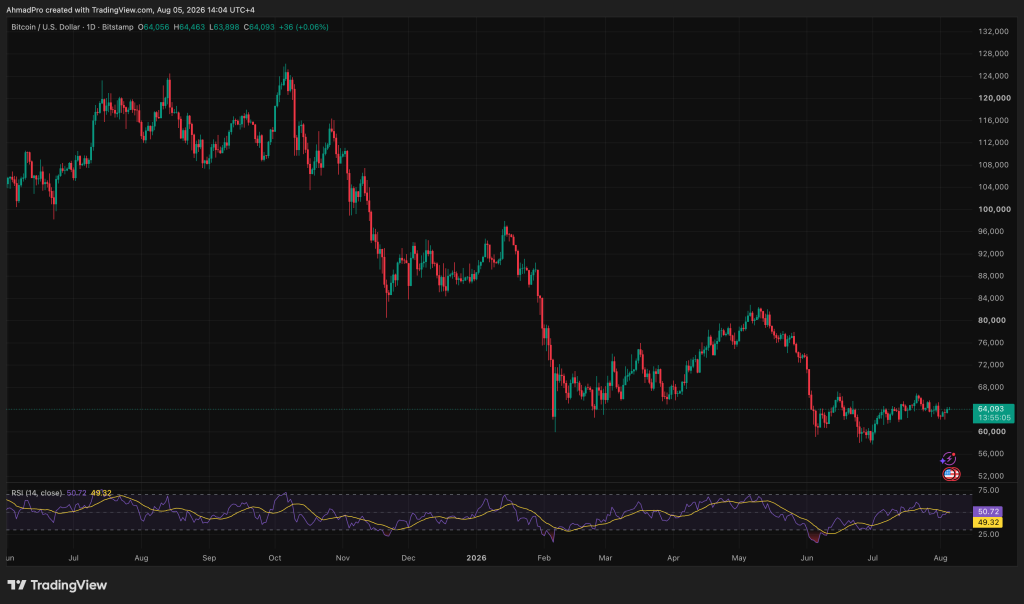Click the change value +36 (+0.06%)
Image resolution: width=1024 pixels, height=604 pixels.
pyautogui.click(x=304, y=27)
